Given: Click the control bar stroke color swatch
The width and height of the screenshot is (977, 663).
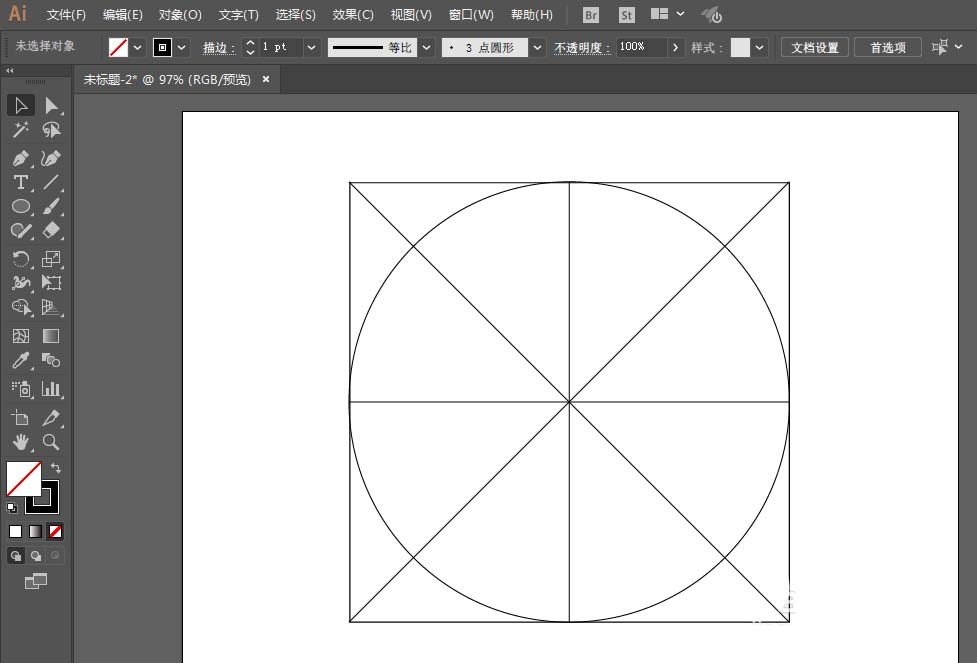Looking at the screenshot, I should click(x=163, y=47).
